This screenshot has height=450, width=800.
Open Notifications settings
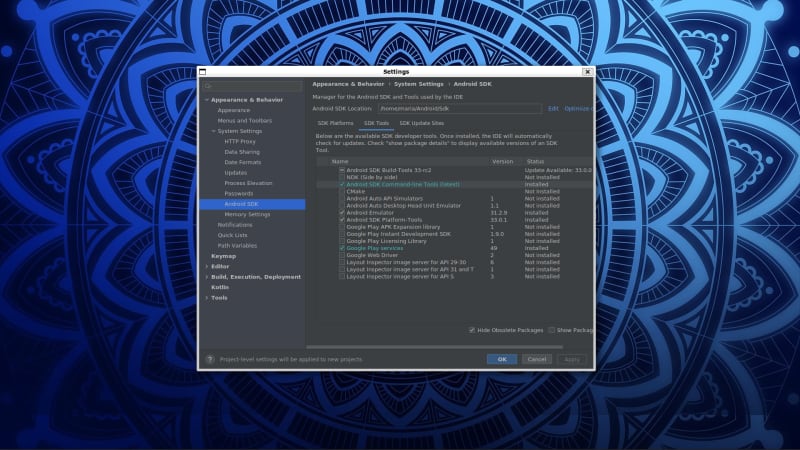235,225
